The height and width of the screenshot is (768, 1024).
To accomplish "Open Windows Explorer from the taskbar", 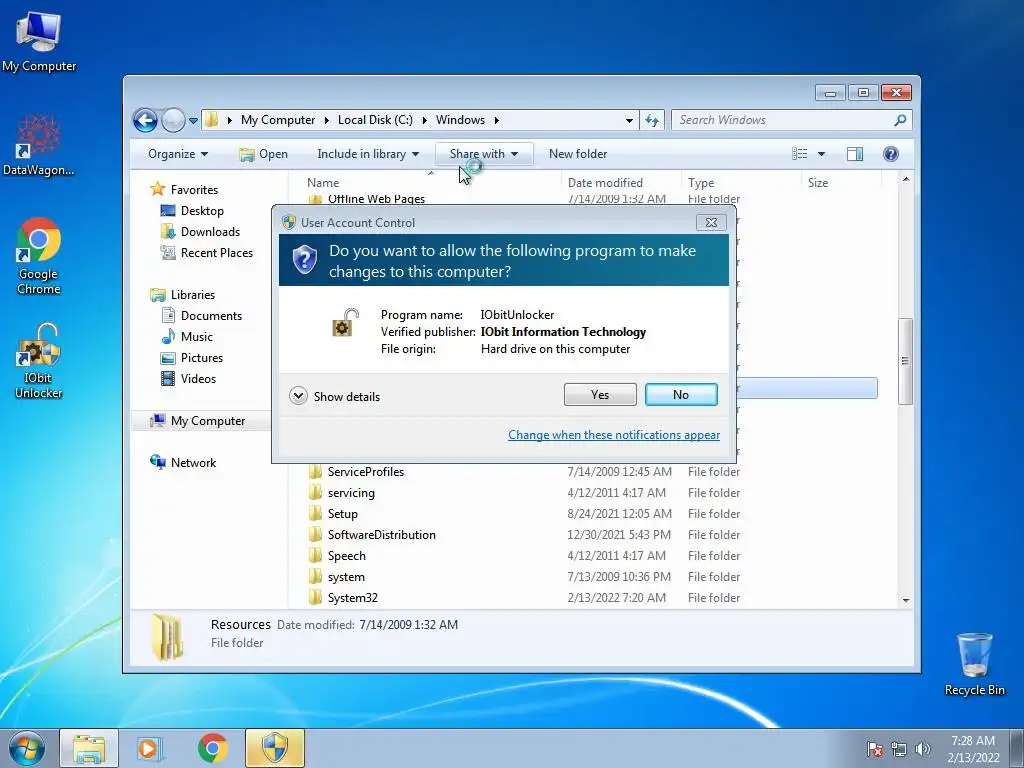I will [89, 748].
